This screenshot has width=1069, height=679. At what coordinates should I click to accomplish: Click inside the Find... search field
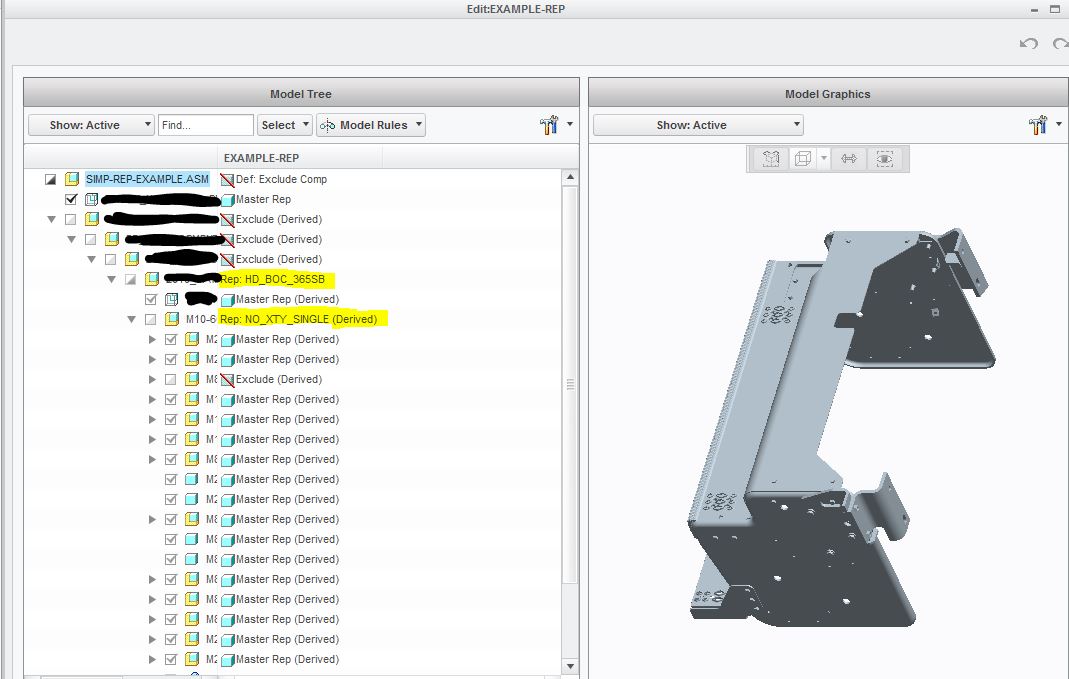coord(206,125)
